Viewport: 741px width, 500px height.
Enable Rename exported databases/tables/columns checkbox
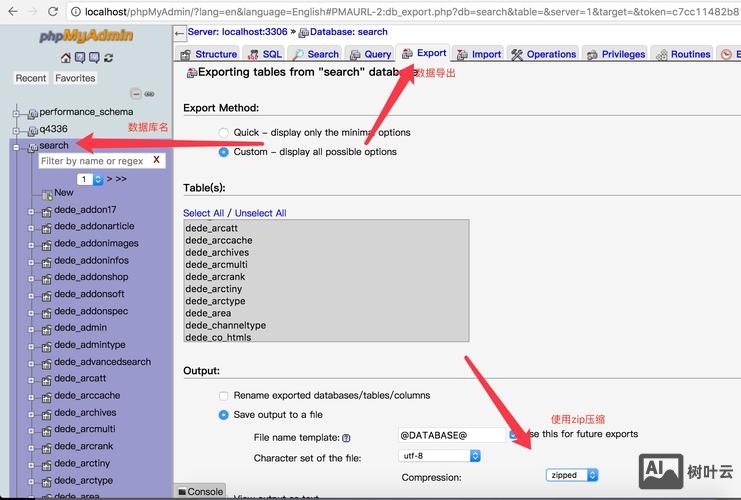[x=224, y=395]
